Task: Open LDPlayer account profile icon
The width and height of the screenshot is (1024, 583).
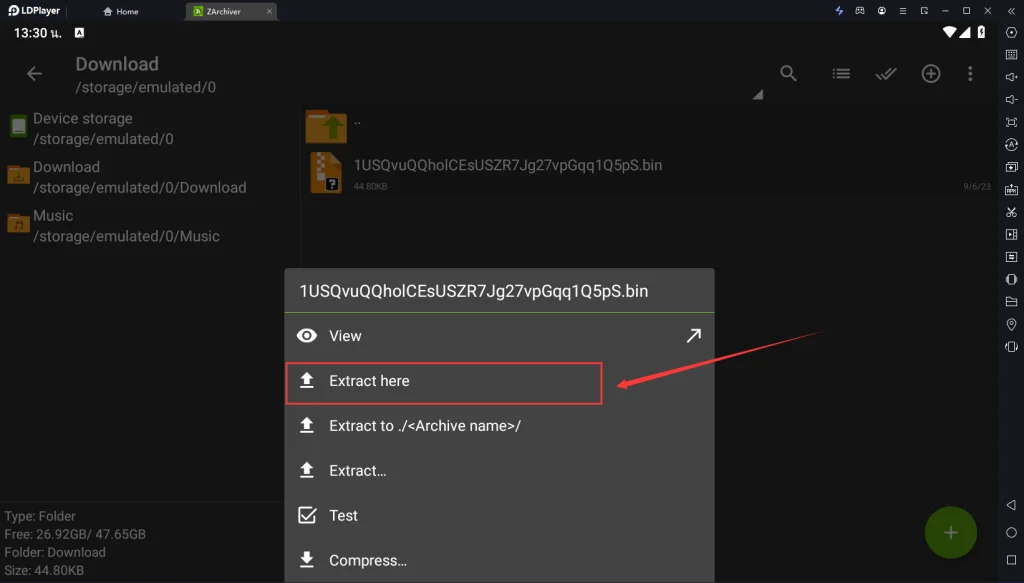Action: (882, 10)
